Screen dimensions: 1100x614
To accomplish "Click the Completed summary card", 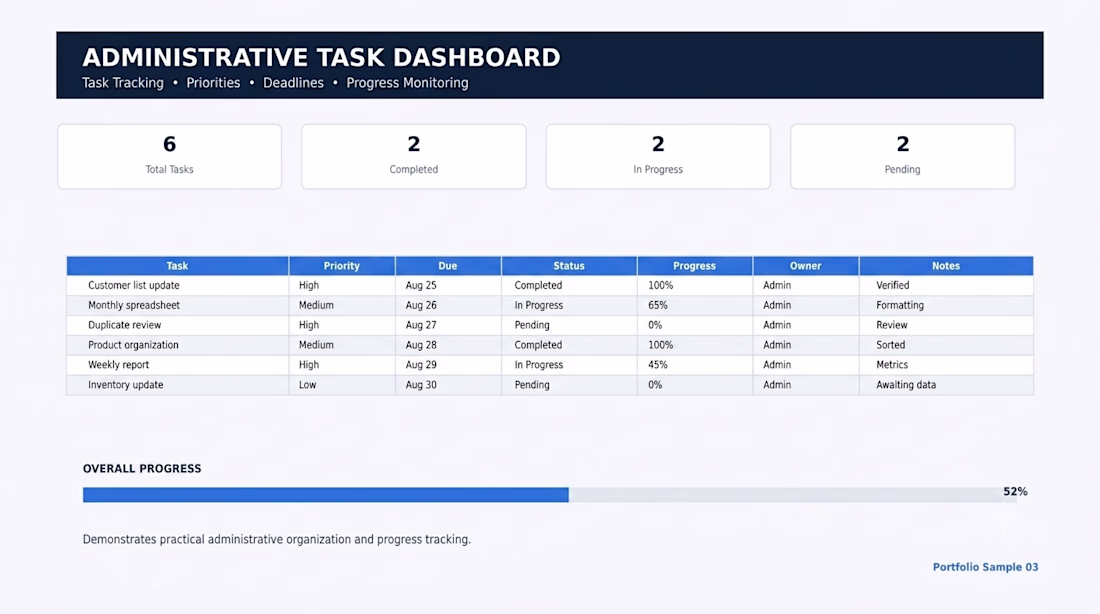I will (x=414, y=156).
